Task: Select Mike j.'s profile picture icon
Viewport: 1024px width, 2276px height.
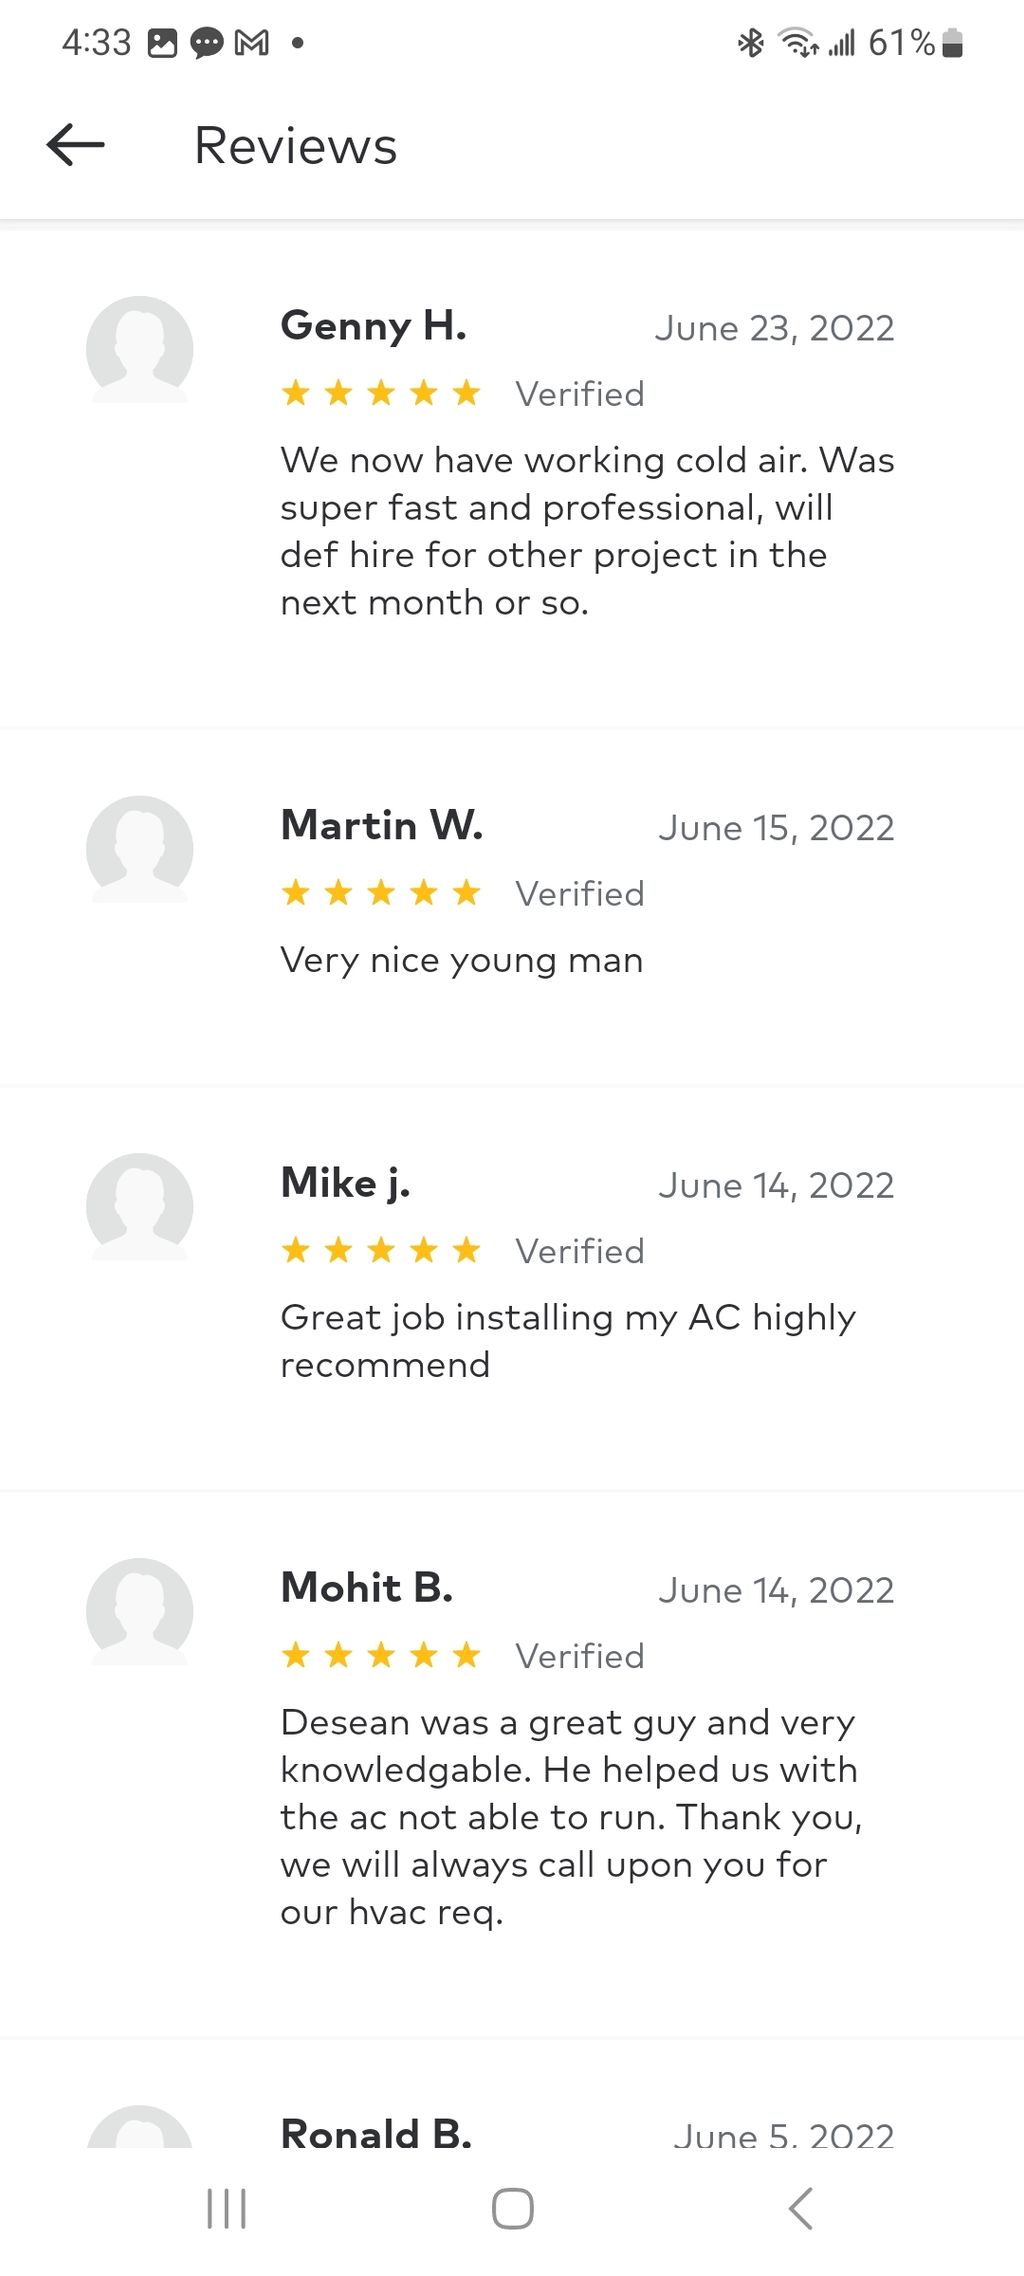Action: (139, 1206)
